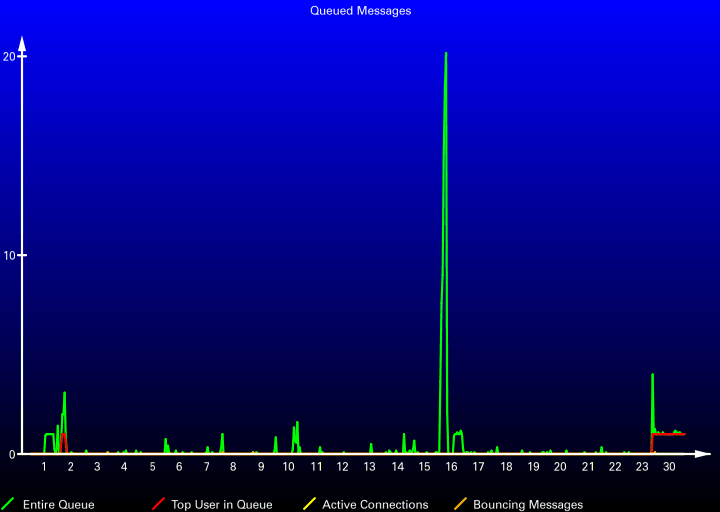The width and height of the screenshot is (720, 512).
Task: Click the x-axis label 30
Action: click(x=669, y=467)
